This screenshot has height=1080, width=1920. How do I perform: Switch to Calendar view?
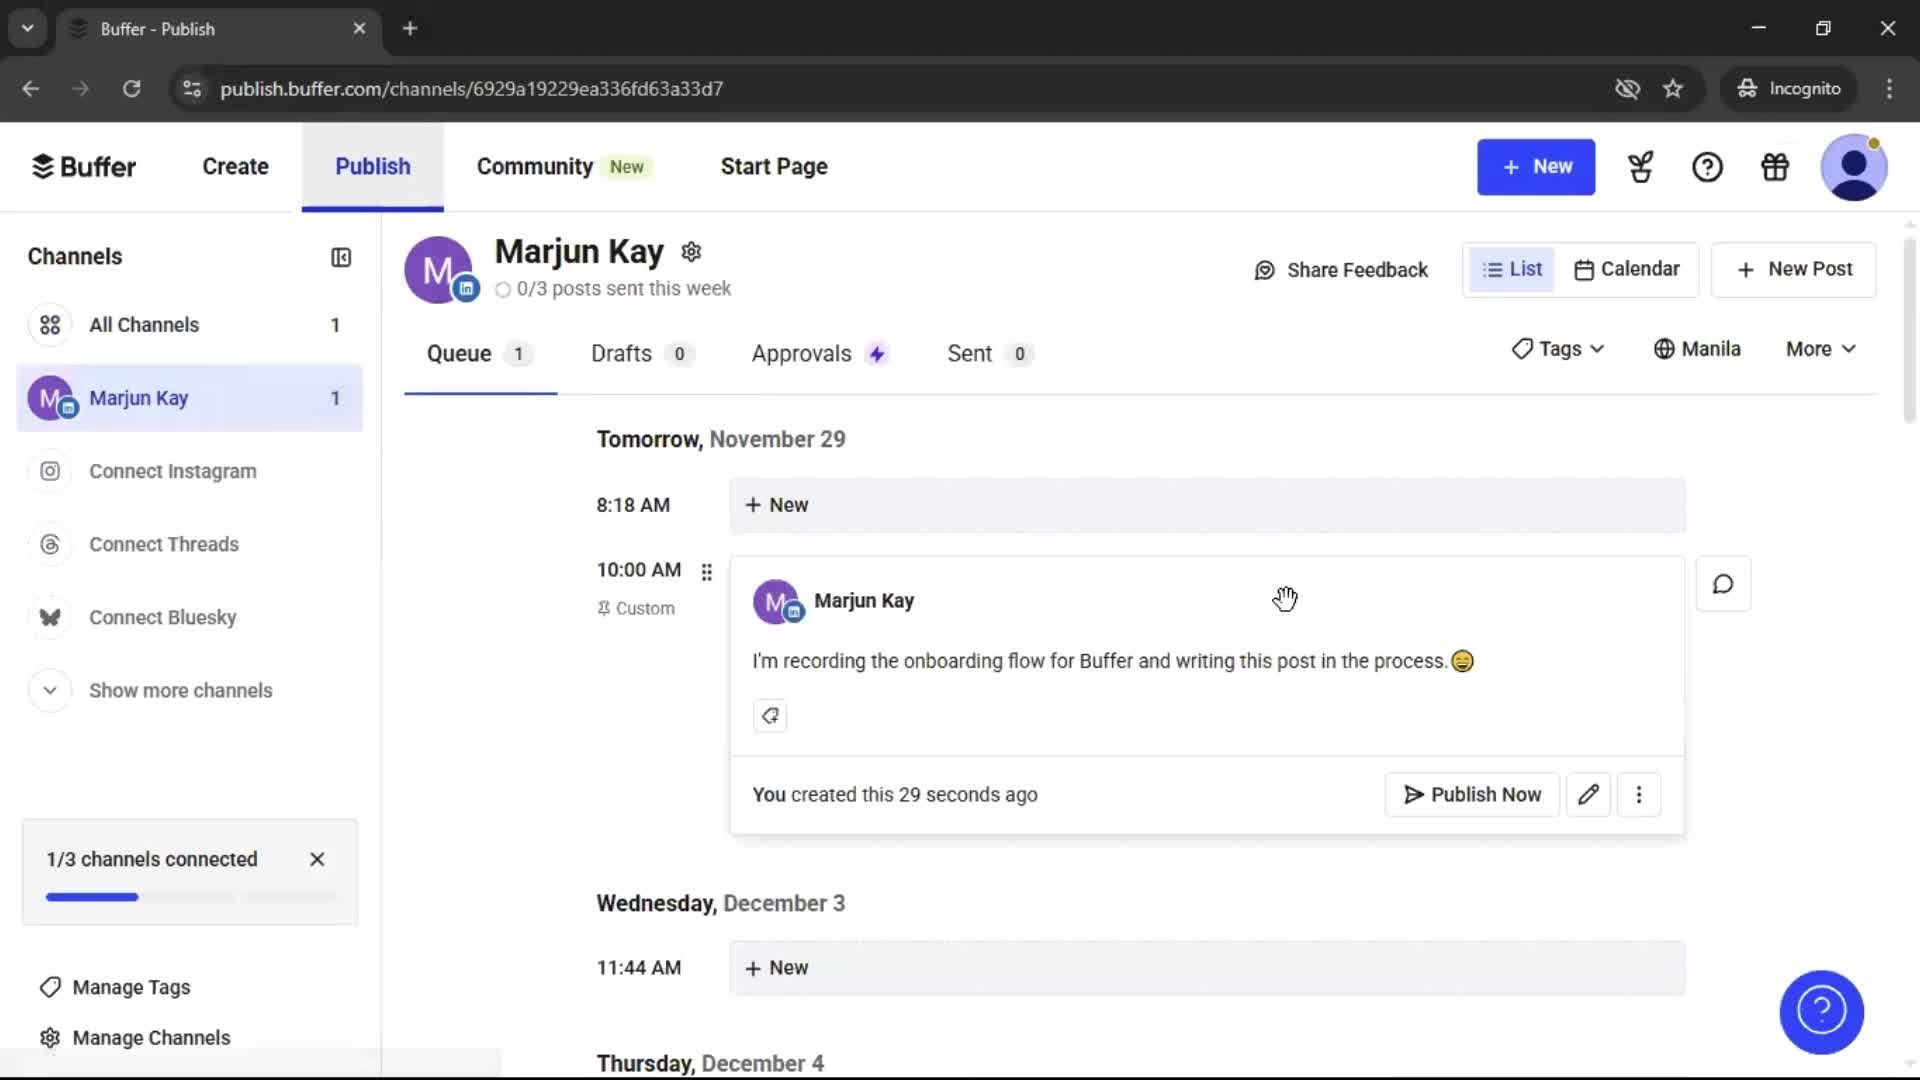(1627, 269)
